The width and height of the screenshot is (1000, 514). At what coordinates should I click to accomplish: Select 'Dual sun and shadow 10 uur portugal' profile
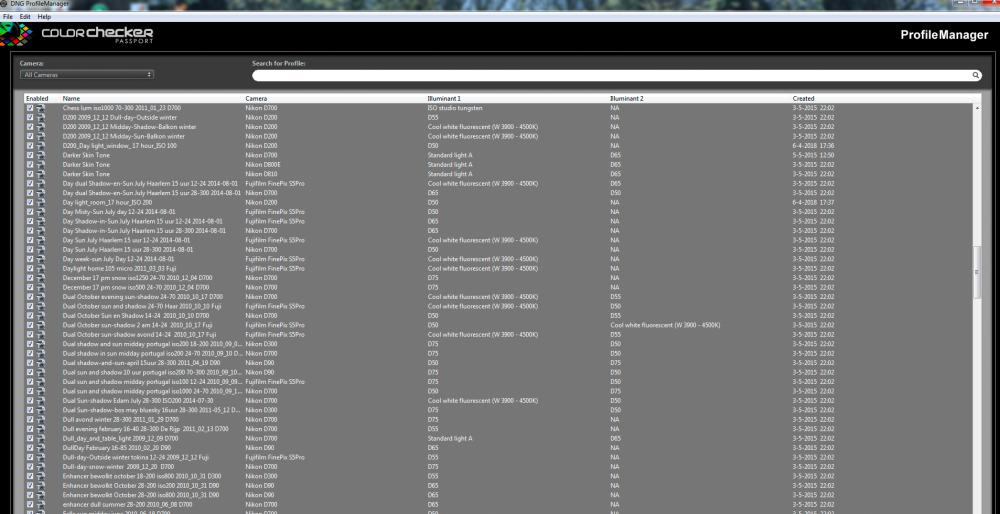(152, 372)
